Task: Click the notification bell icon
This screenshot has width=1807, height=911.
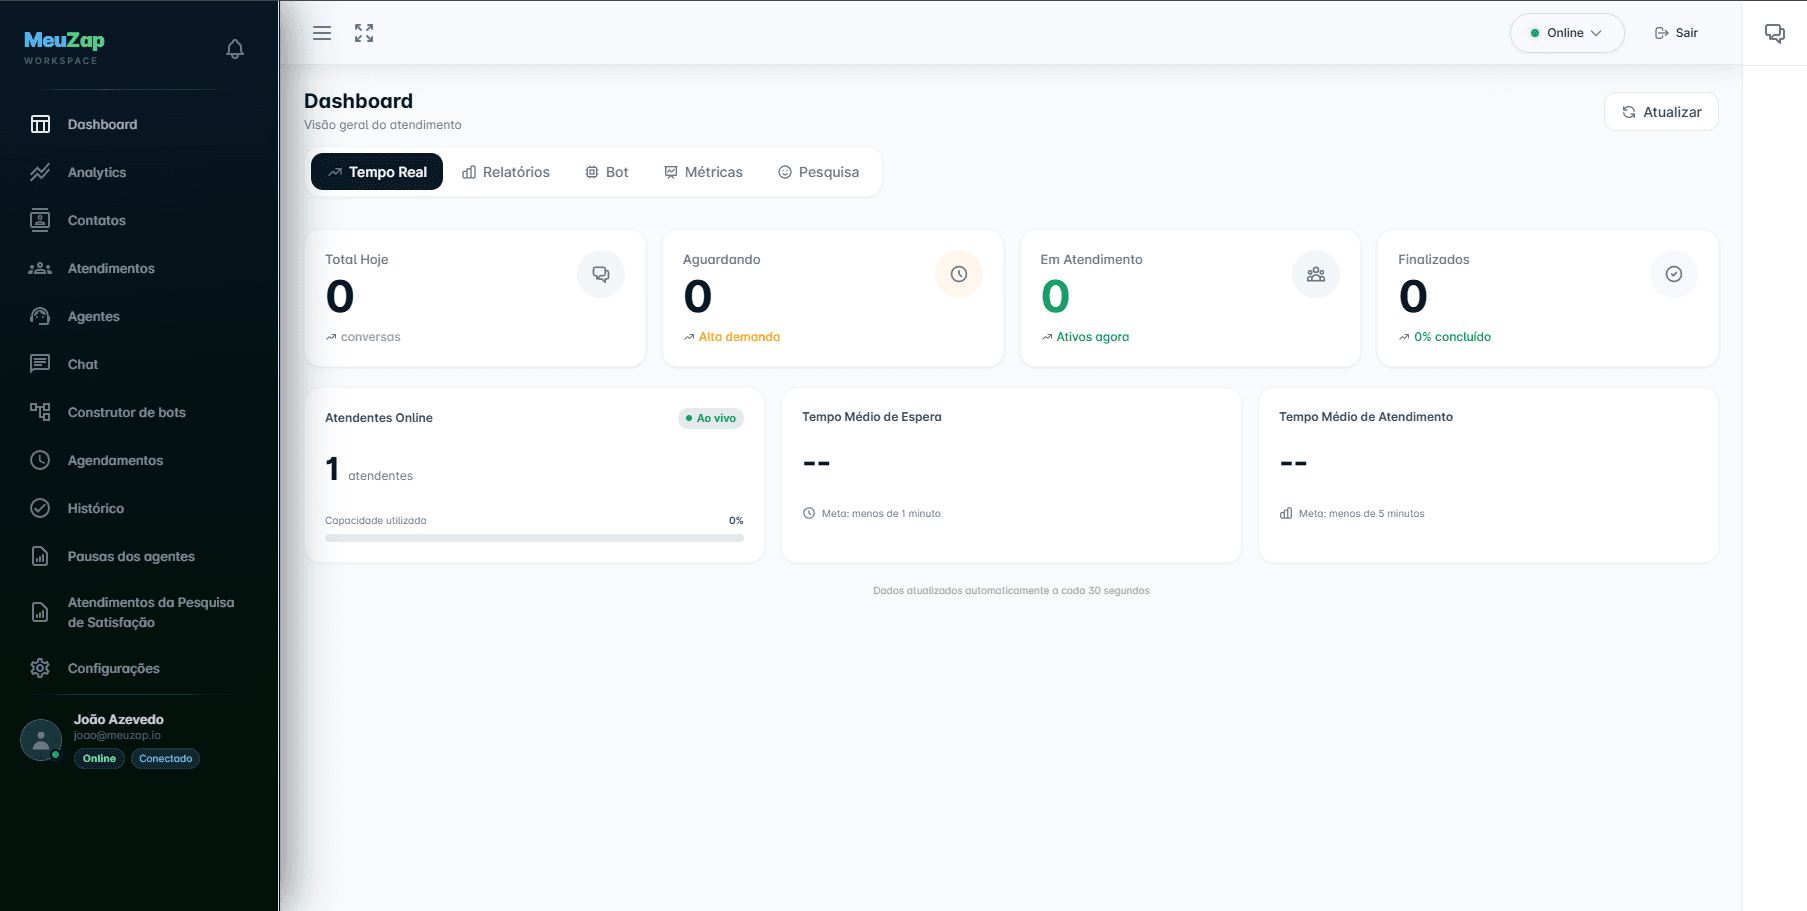Action: 235,48
